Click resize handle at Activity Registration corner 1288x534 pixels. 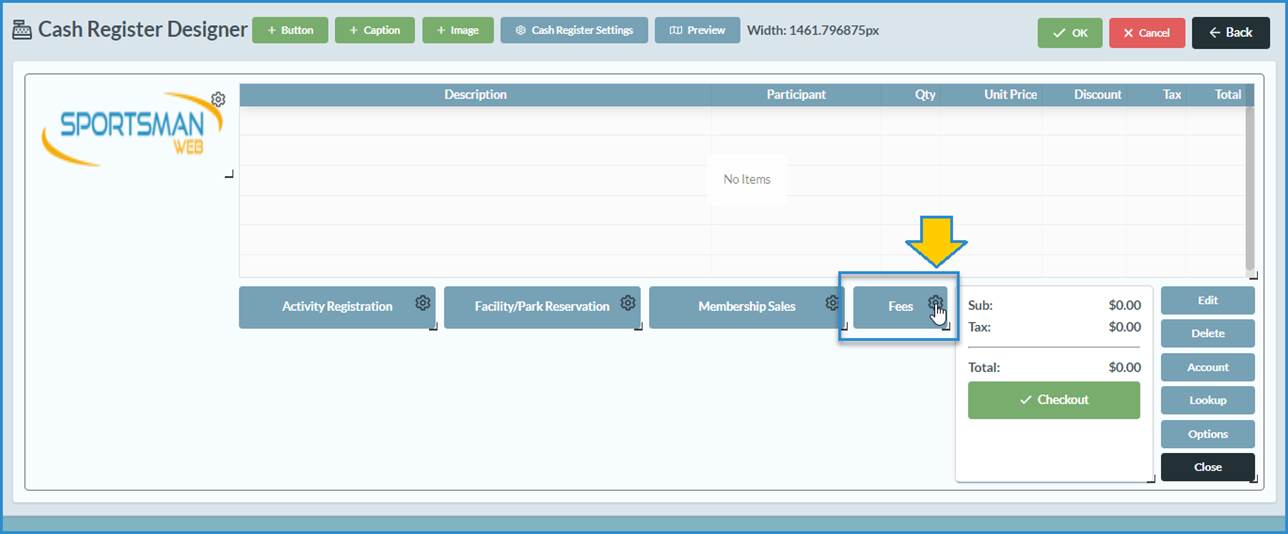[433, 326]
